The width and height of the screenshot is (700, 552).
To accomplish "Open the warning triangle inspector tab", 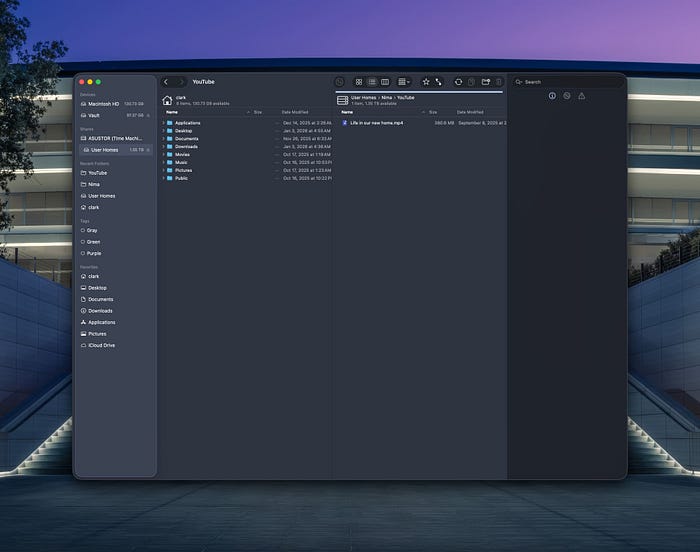I will click(x=581, y=96).
